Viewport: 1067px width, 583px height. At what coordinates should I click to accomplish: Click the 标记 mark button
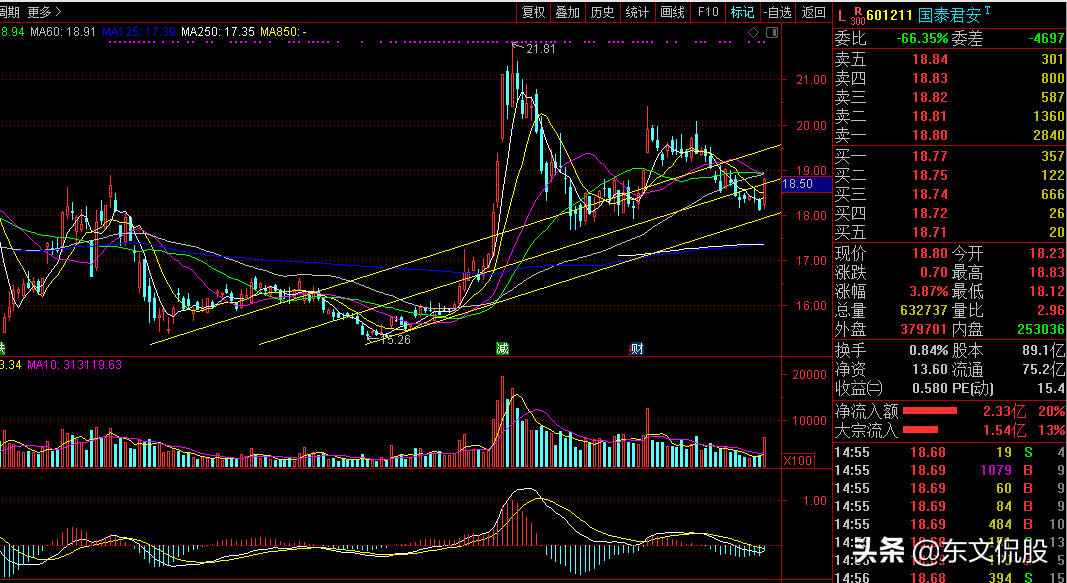[742, 12]
